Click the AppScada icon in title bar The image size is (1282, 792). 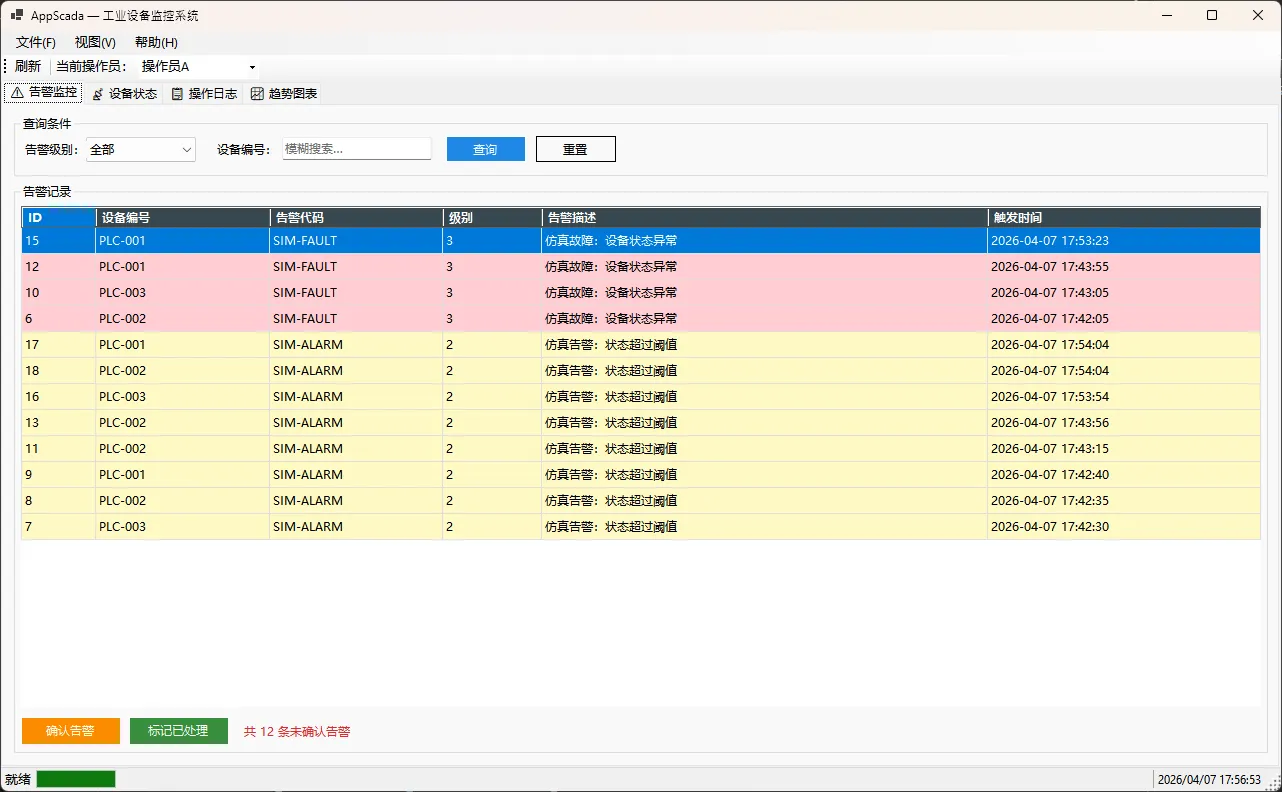pos(16,15)
